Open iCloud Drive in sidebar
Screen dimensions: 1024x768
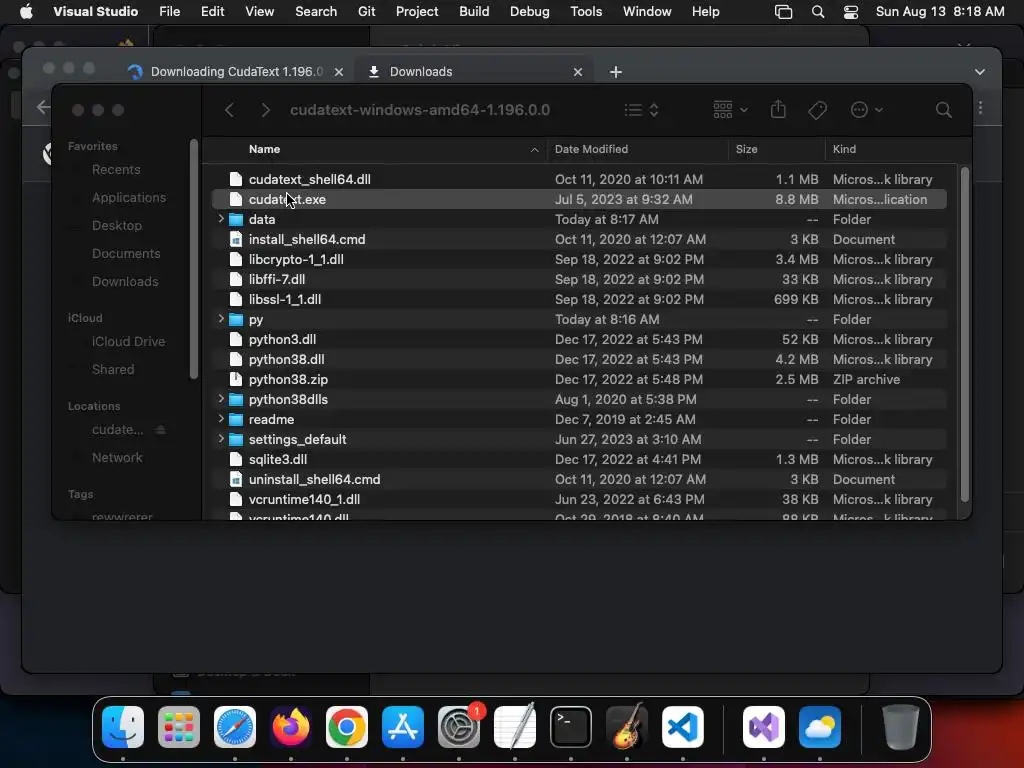click(128, 342)
